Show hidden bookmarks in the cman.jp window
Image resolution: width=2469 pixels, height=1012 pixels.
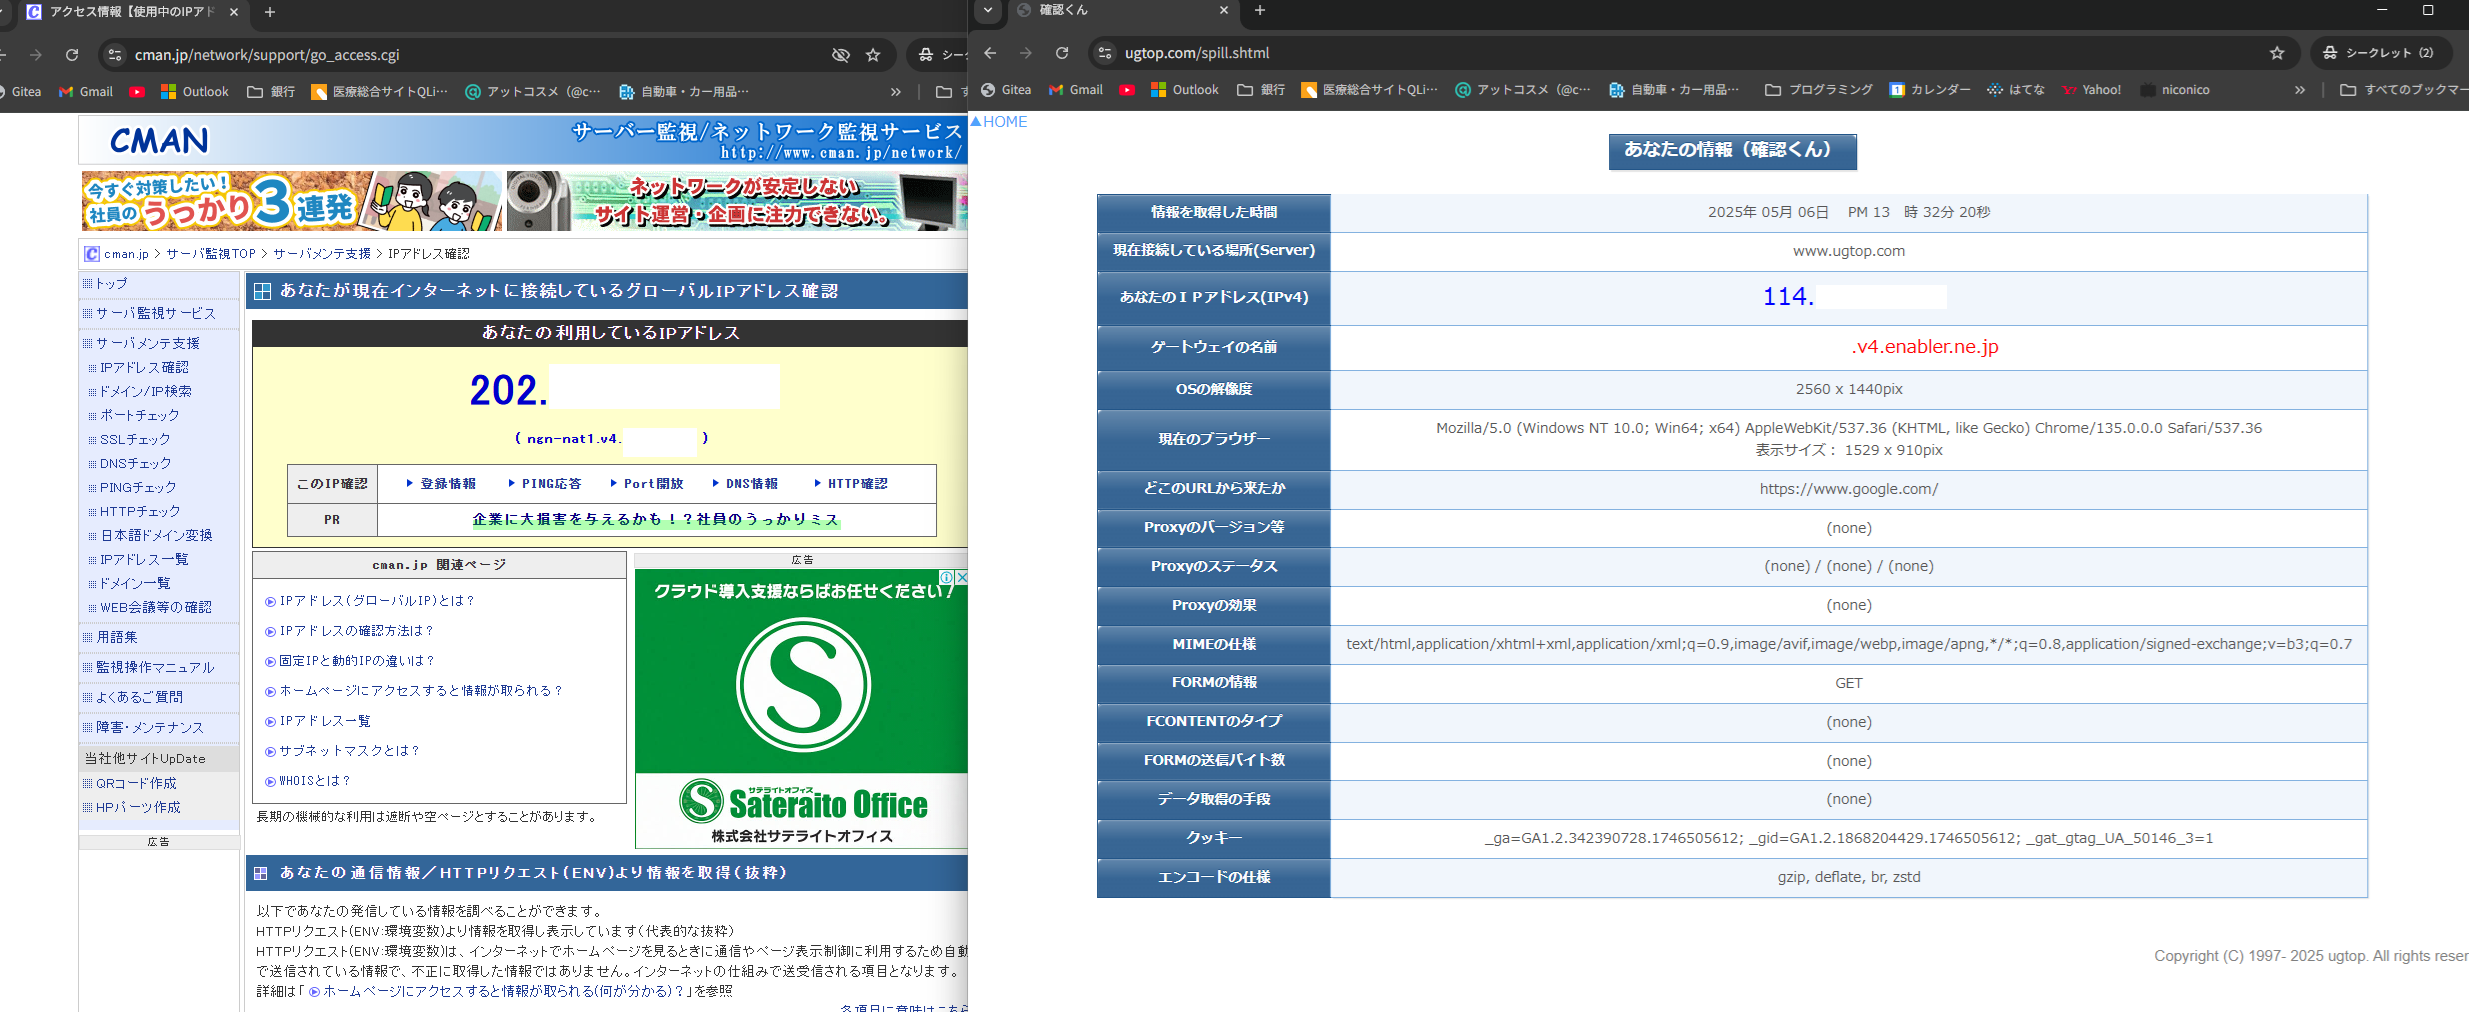(895, 92)
